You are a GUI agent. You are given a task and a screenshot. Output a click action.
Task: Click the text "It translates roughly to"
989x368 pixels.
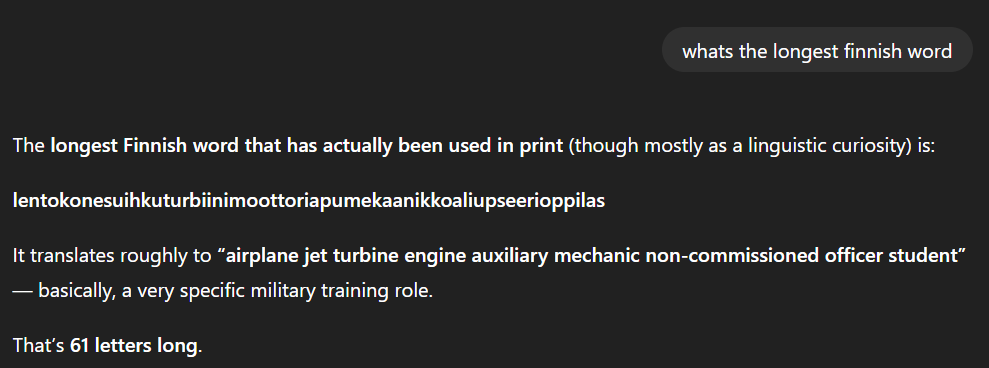112,256
